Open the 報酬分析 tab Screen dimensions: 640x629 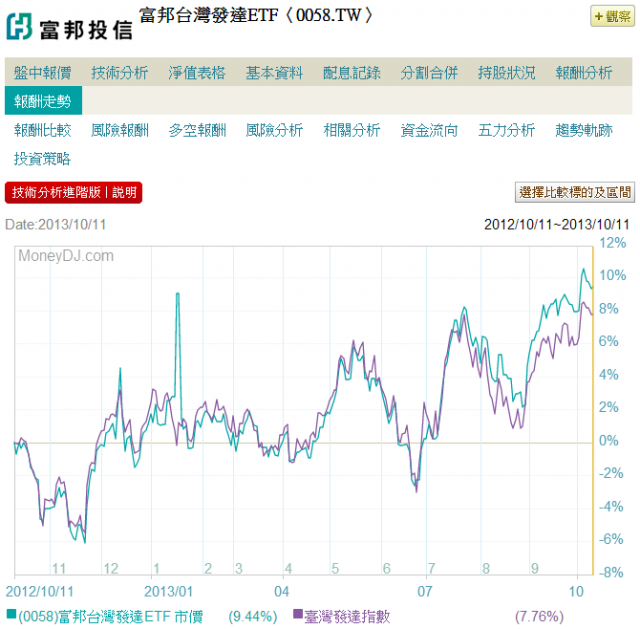click(x=584, y=73)
